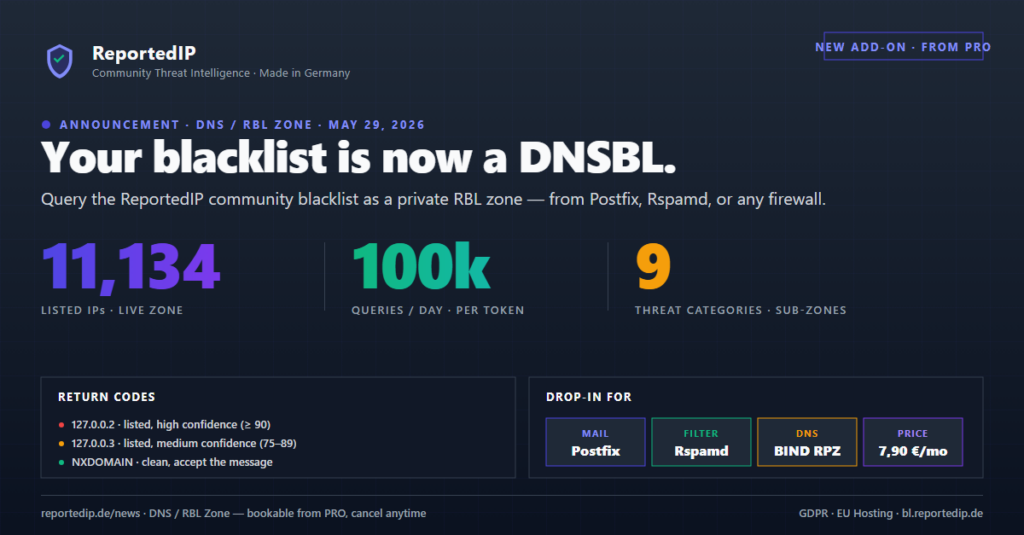This screenshot has height=535, width=1024.
Task: Select the Postfix MAIL card
Action: tap(596, 442)
